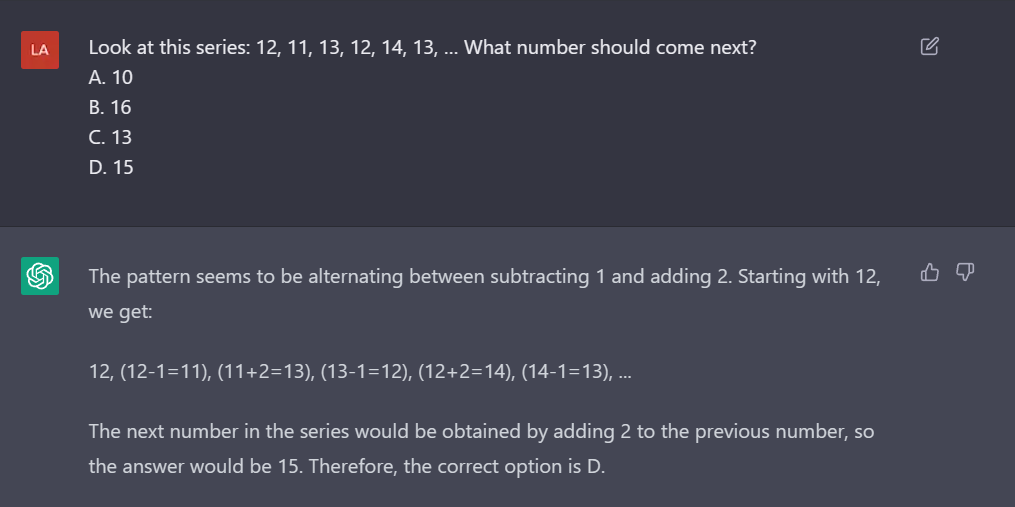The image size is (1015, 507).
Task: Click answer option A. 10
Action: click(x=111, y=77)
